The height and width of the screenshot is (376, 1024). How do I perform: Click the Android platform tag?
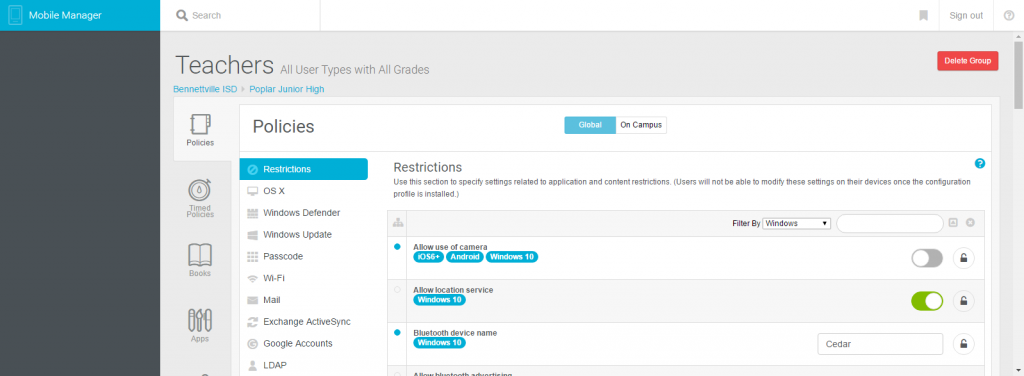coord(464,257)
